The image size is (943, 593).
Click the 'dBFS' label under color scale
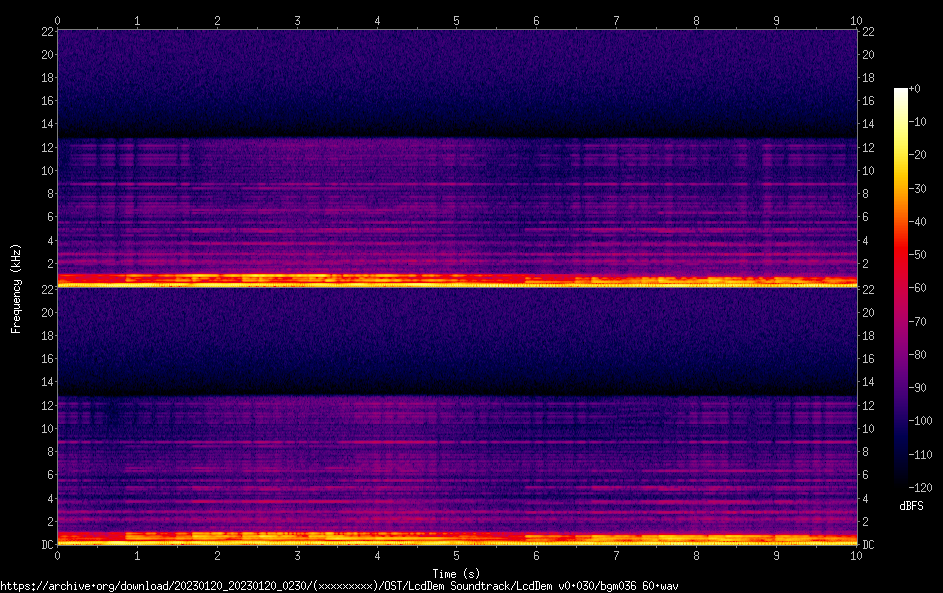(911, 506)
